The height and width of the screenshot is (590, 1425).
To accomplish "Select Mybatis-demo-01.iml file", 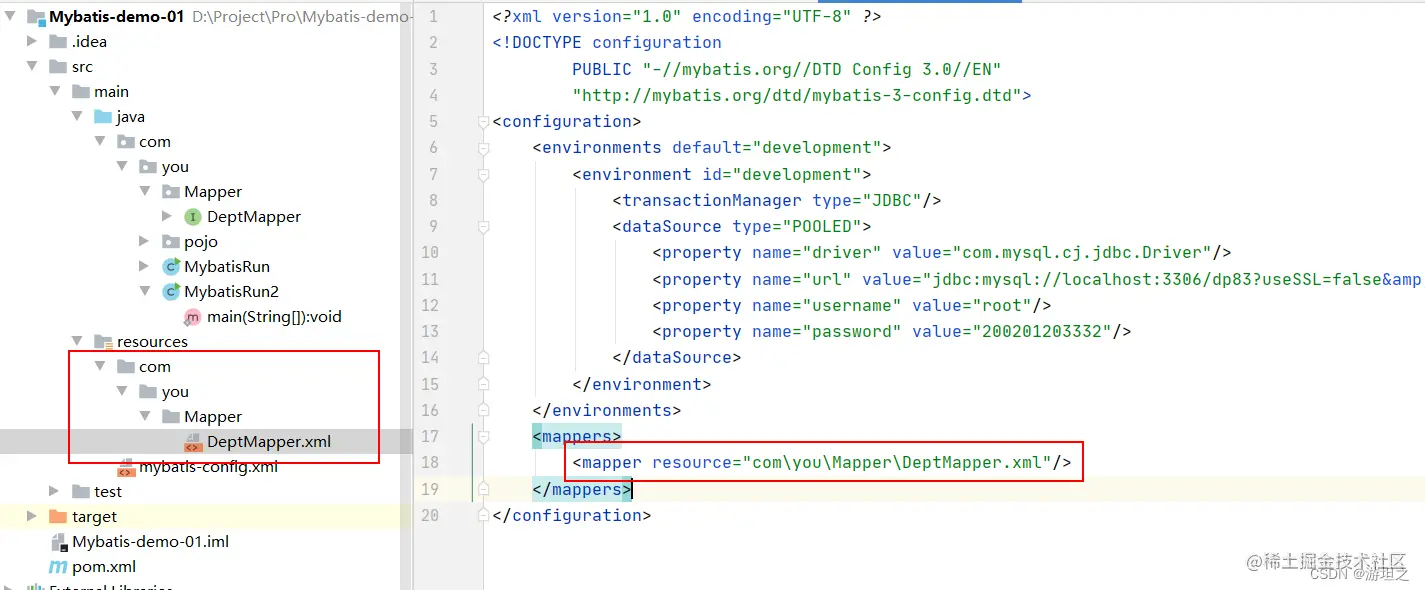I will click(x=151, y=541).
